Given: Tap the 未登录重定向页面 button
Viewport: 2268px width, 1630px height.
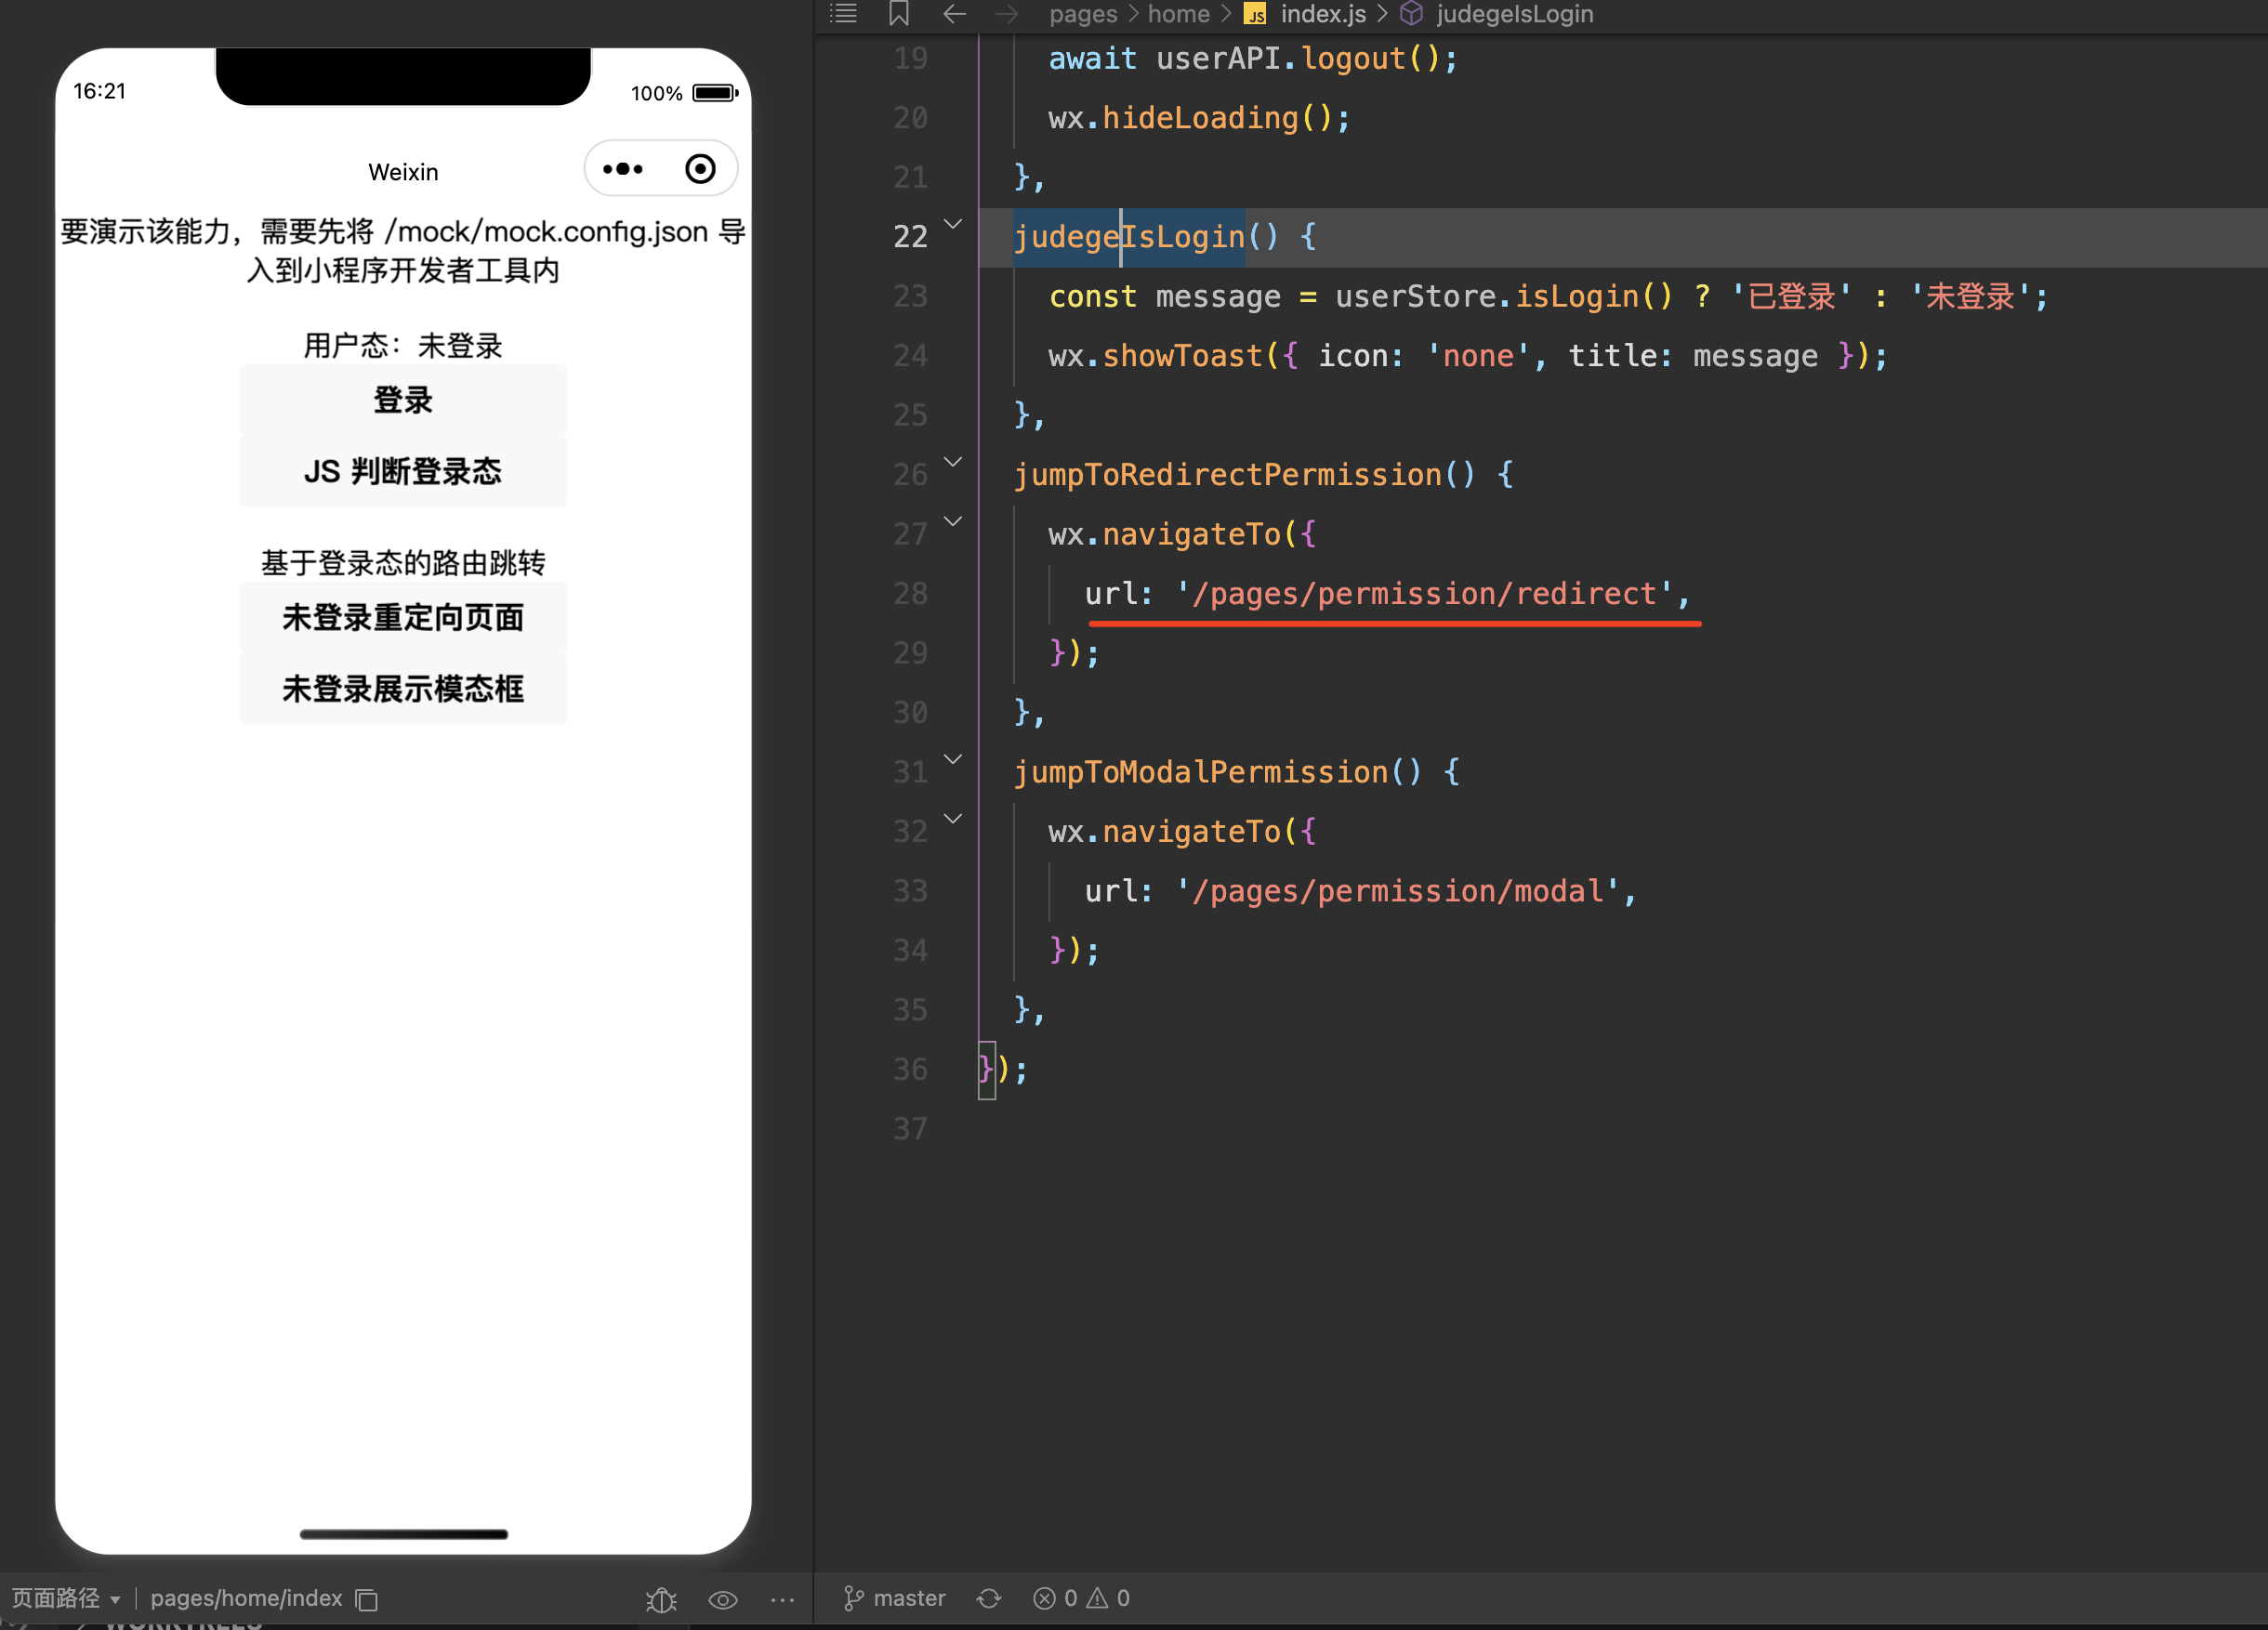Looking at the screenshot, I should pyautogui.click(x=403, y=617).
